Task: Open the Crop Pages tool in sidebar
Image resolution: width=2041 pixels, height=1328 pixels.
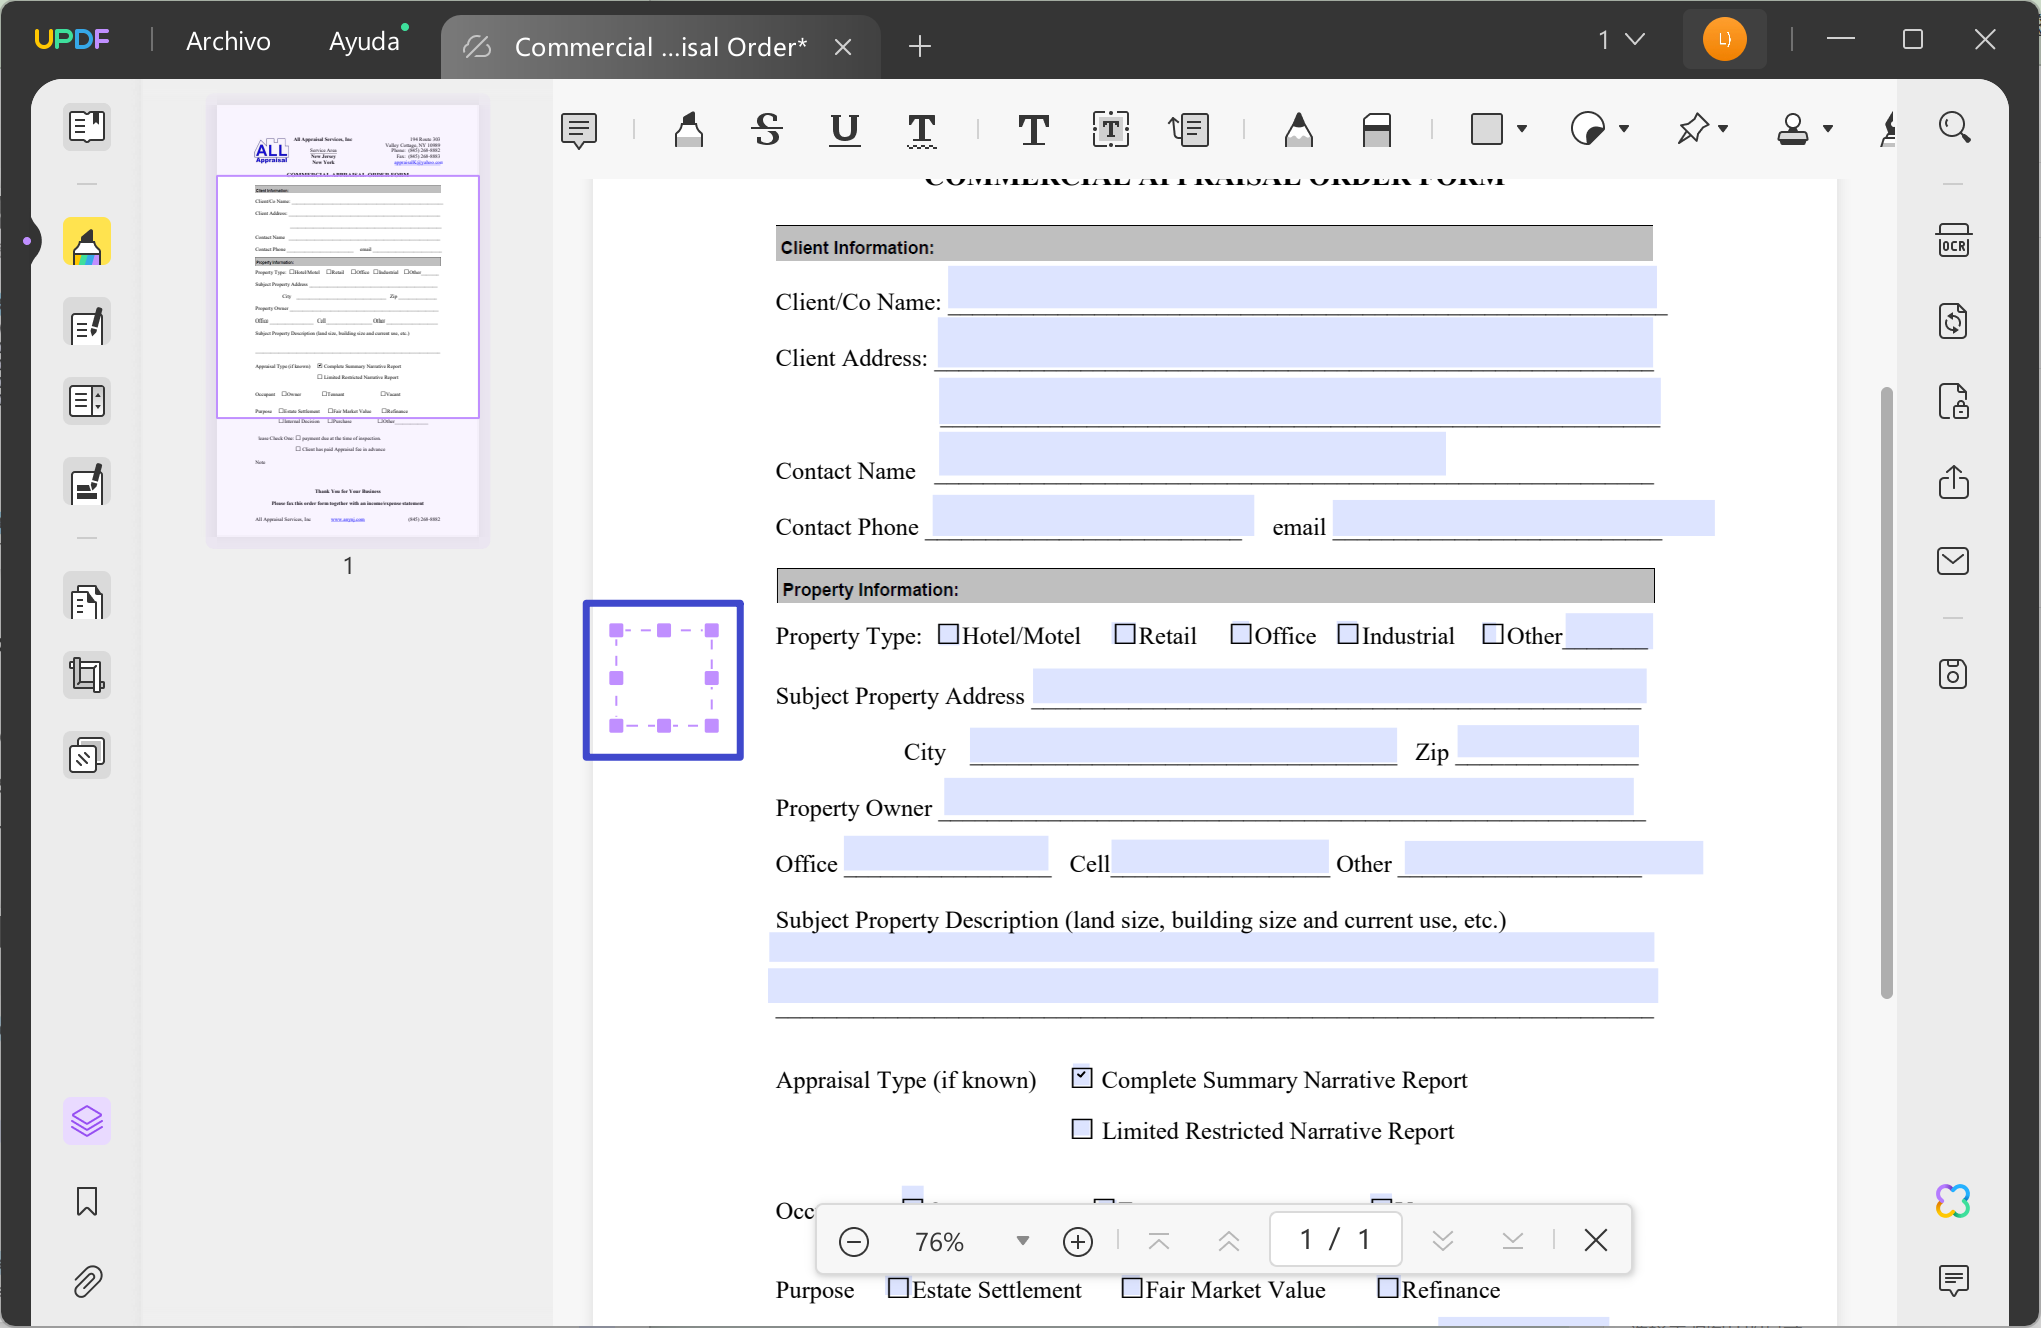Action: pos(87,675)
